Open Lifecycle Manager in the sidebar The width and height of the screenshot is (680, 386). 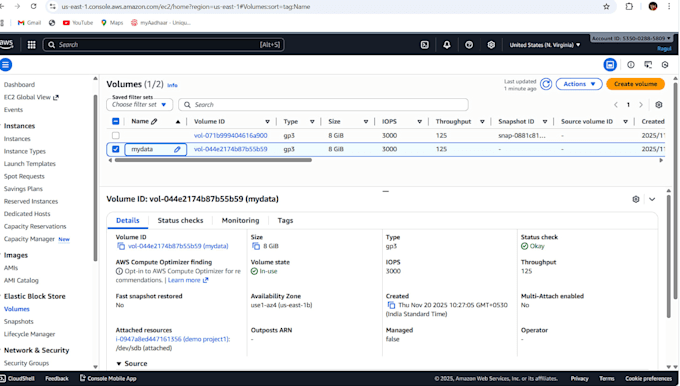pyautogui.click(x=29, y=334)
